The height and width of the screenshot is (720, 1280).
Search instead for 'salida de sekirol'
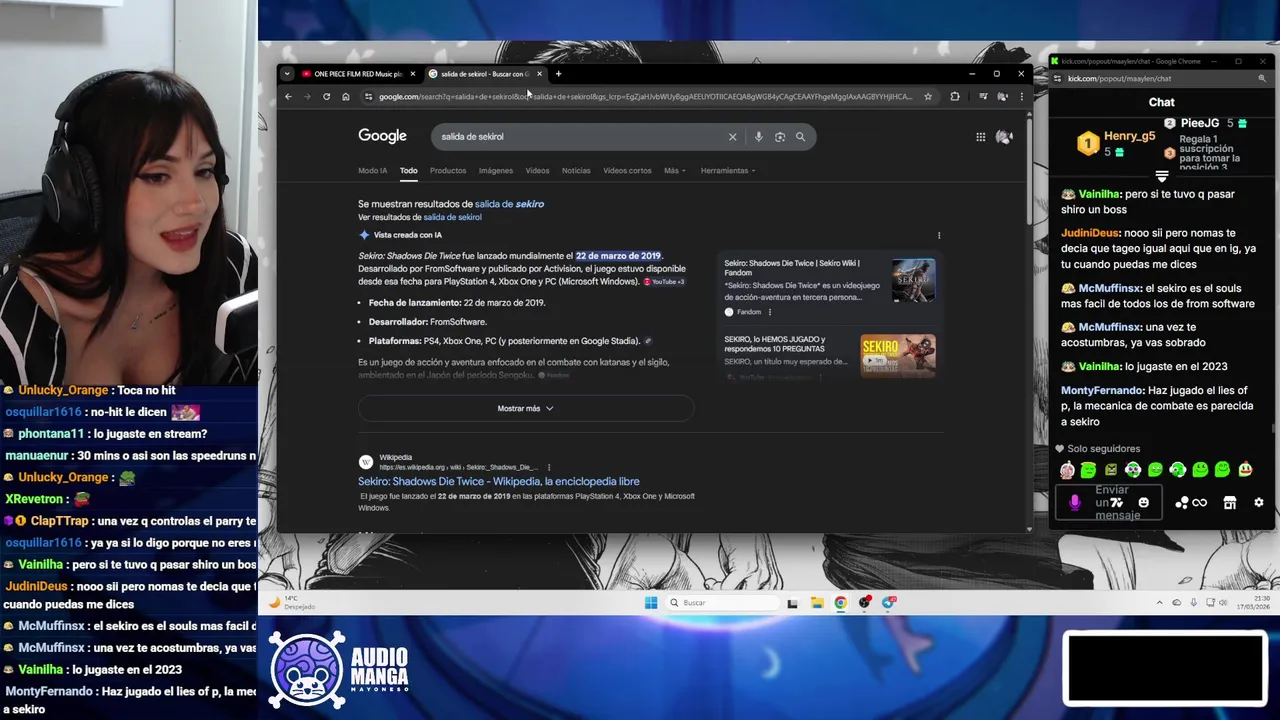pyautogui.click(x=452, y=217)
